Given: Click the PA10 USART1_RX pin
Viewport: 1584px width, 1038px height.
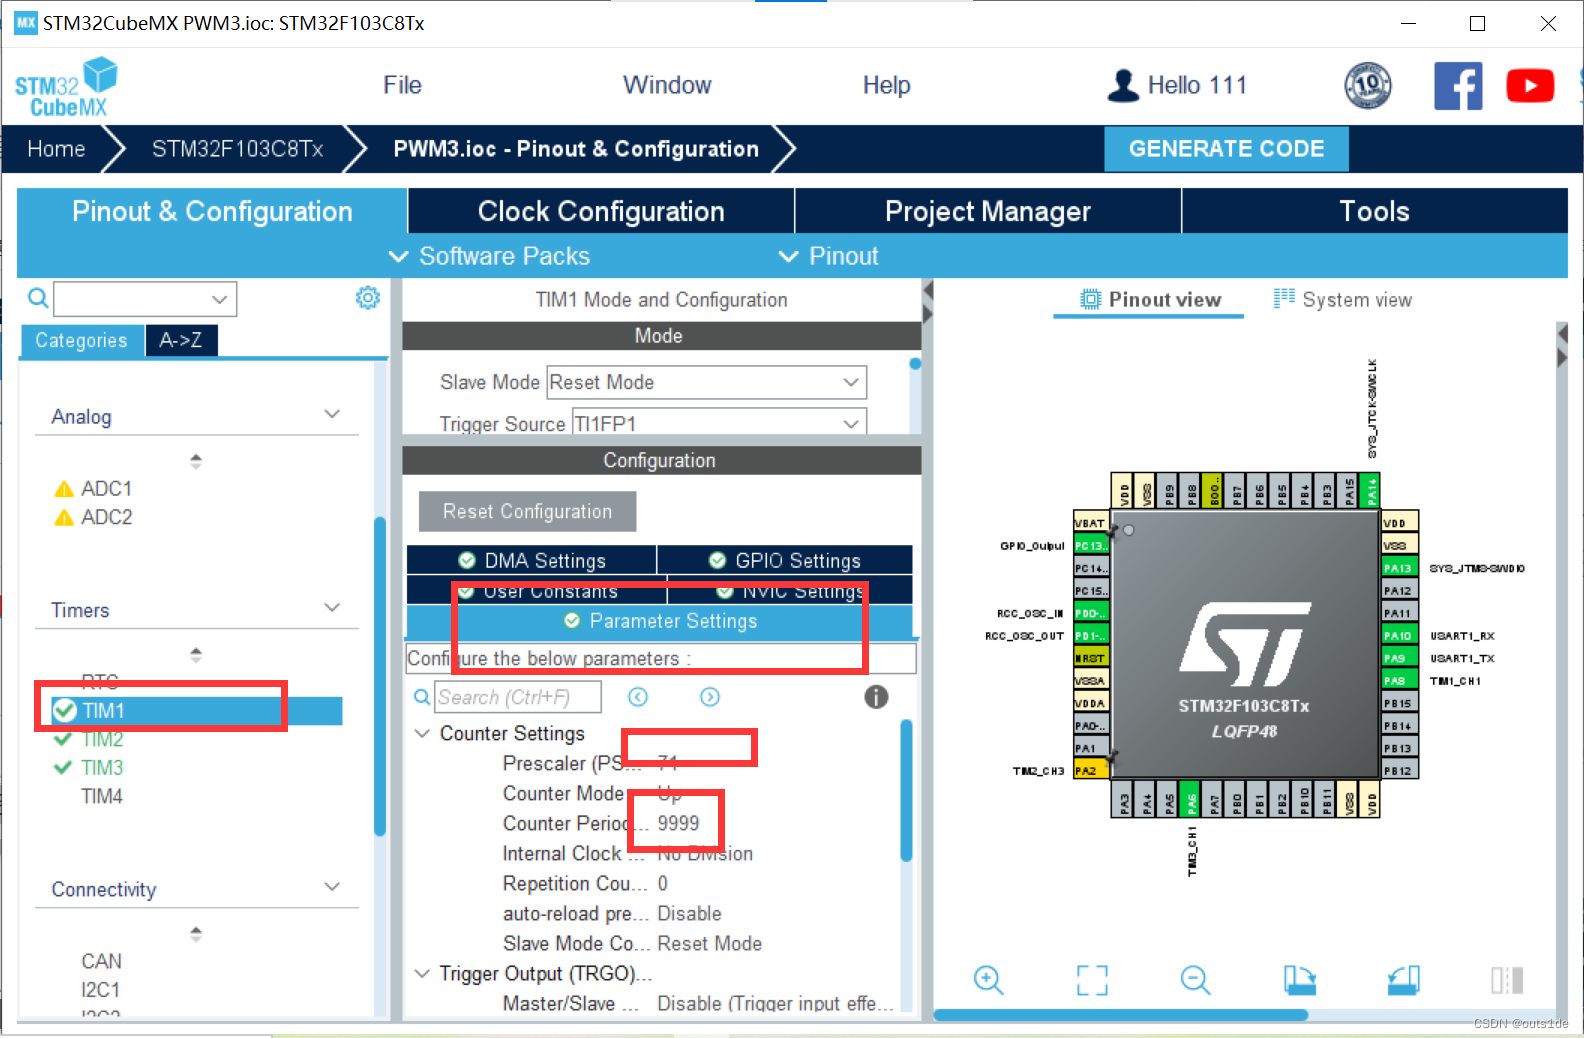Looking at the screenshot, I should pos(1398,636).
